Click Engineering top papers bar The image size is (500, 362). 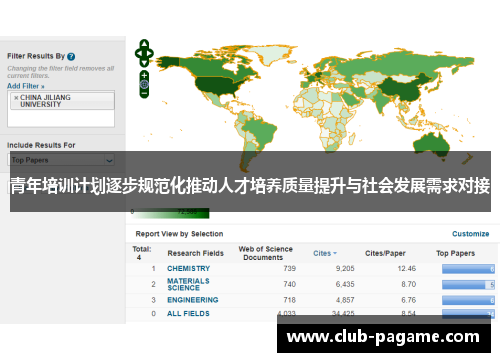(468, 300)
